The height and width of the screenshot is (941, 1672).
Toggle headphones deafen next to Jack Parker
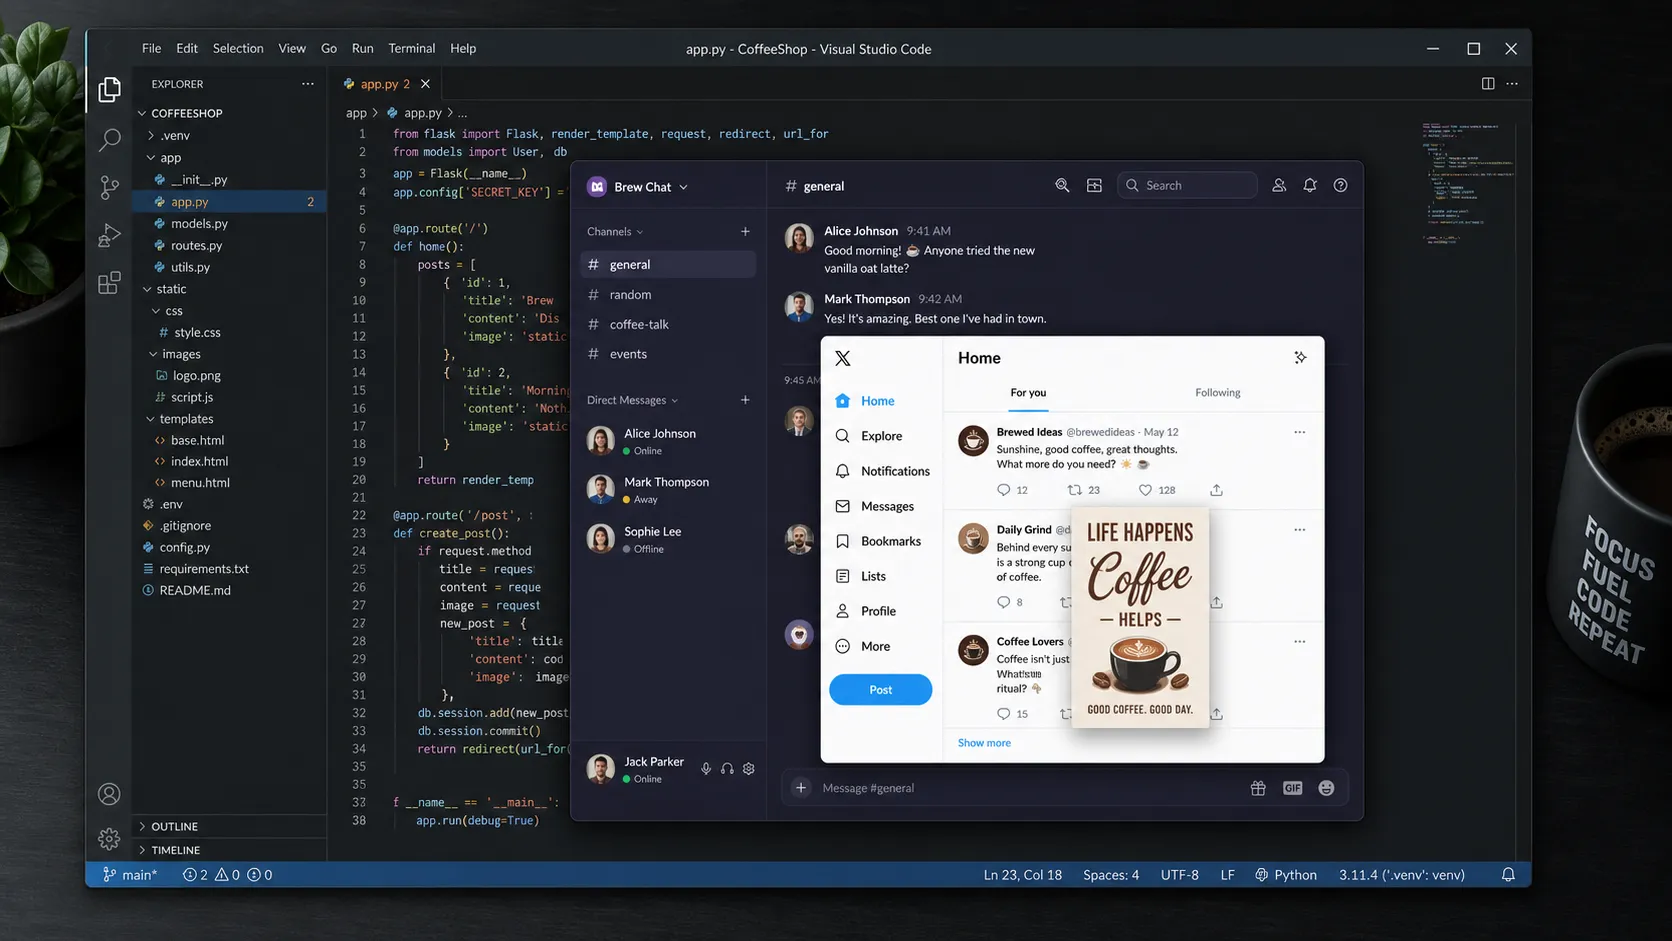(x=727, y=769)
